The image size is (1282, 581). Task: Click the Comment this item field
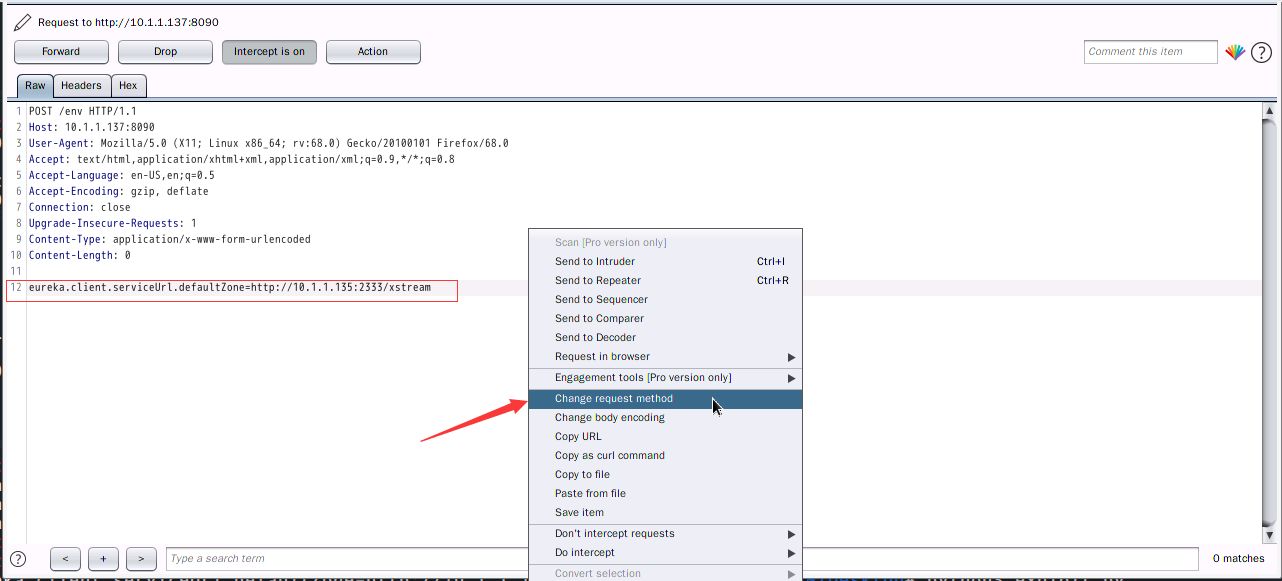(x=1150, y=52)
